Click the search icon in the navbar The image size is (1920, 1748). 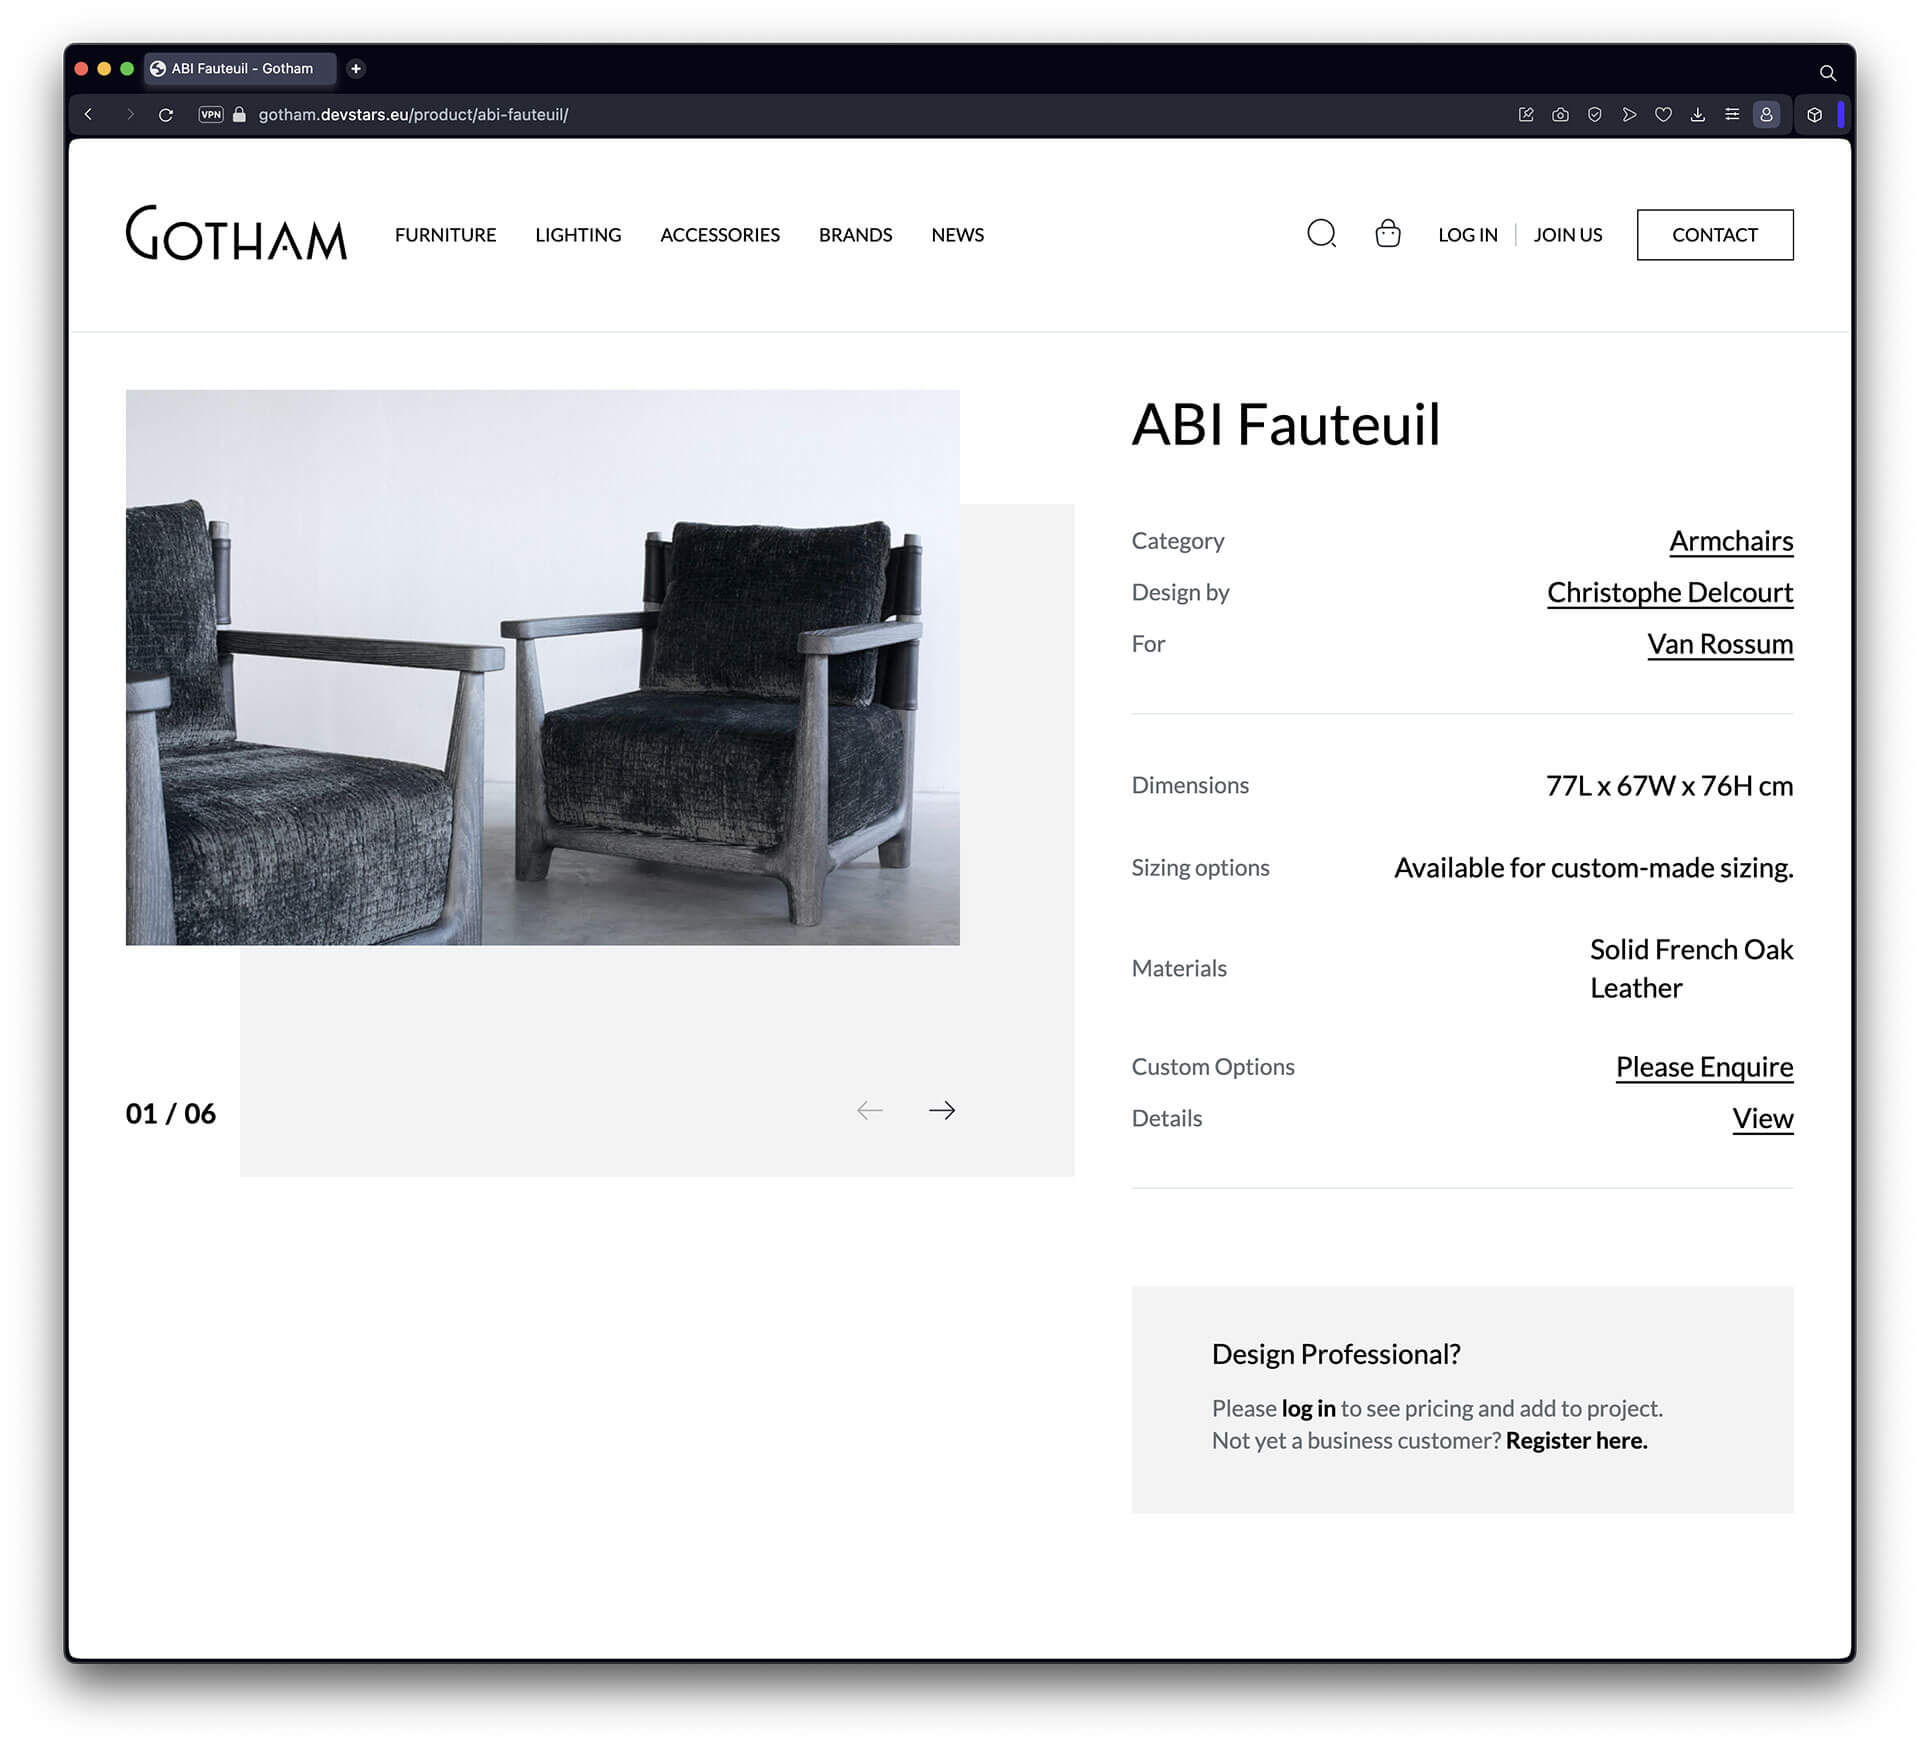[1321, 233]
